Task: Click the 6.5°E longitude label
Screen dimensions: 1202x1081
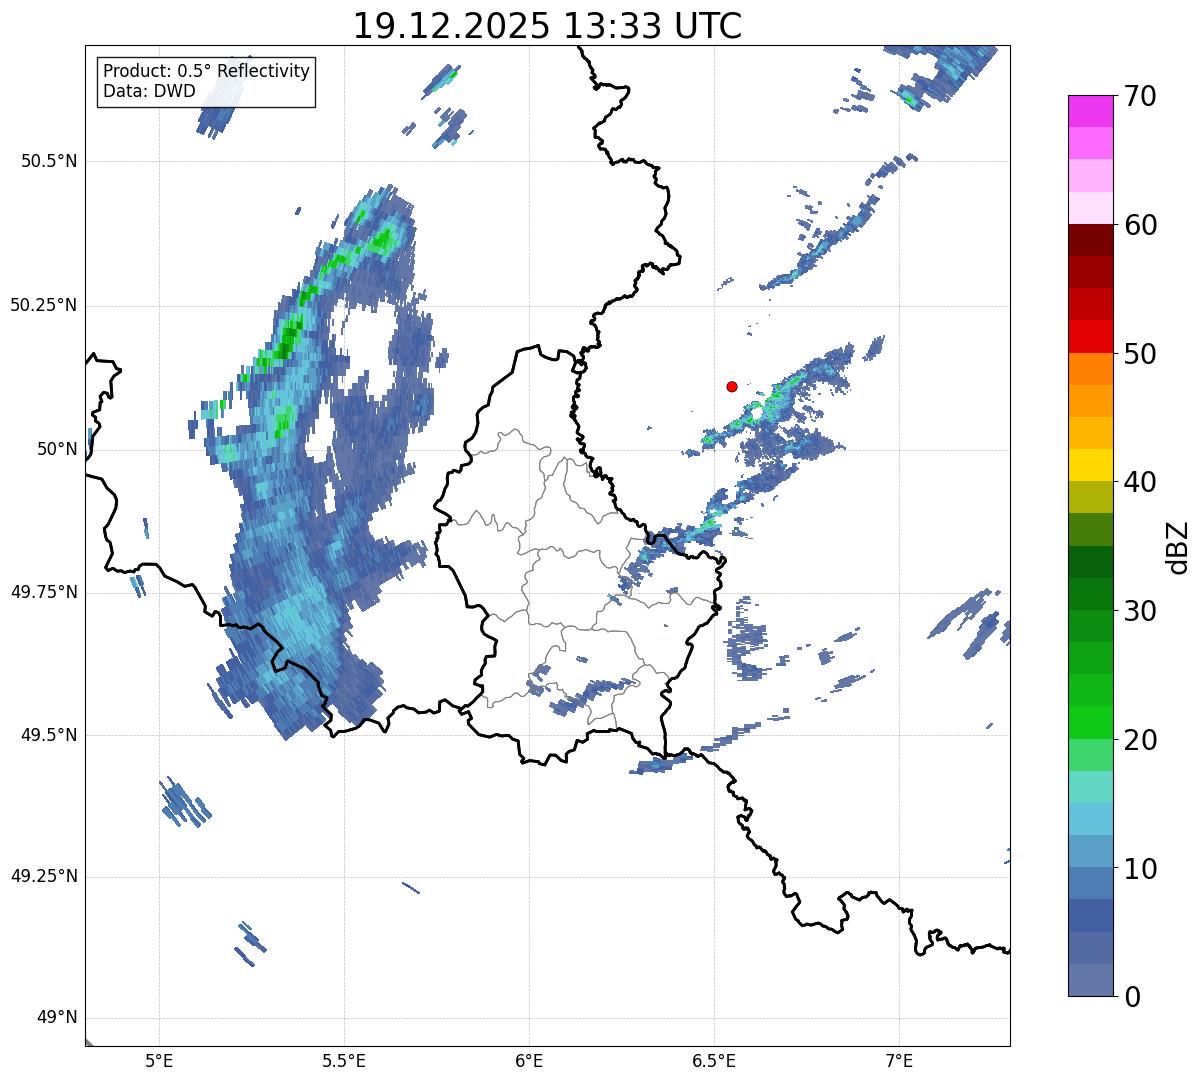Action: (x=714, y=1060)
